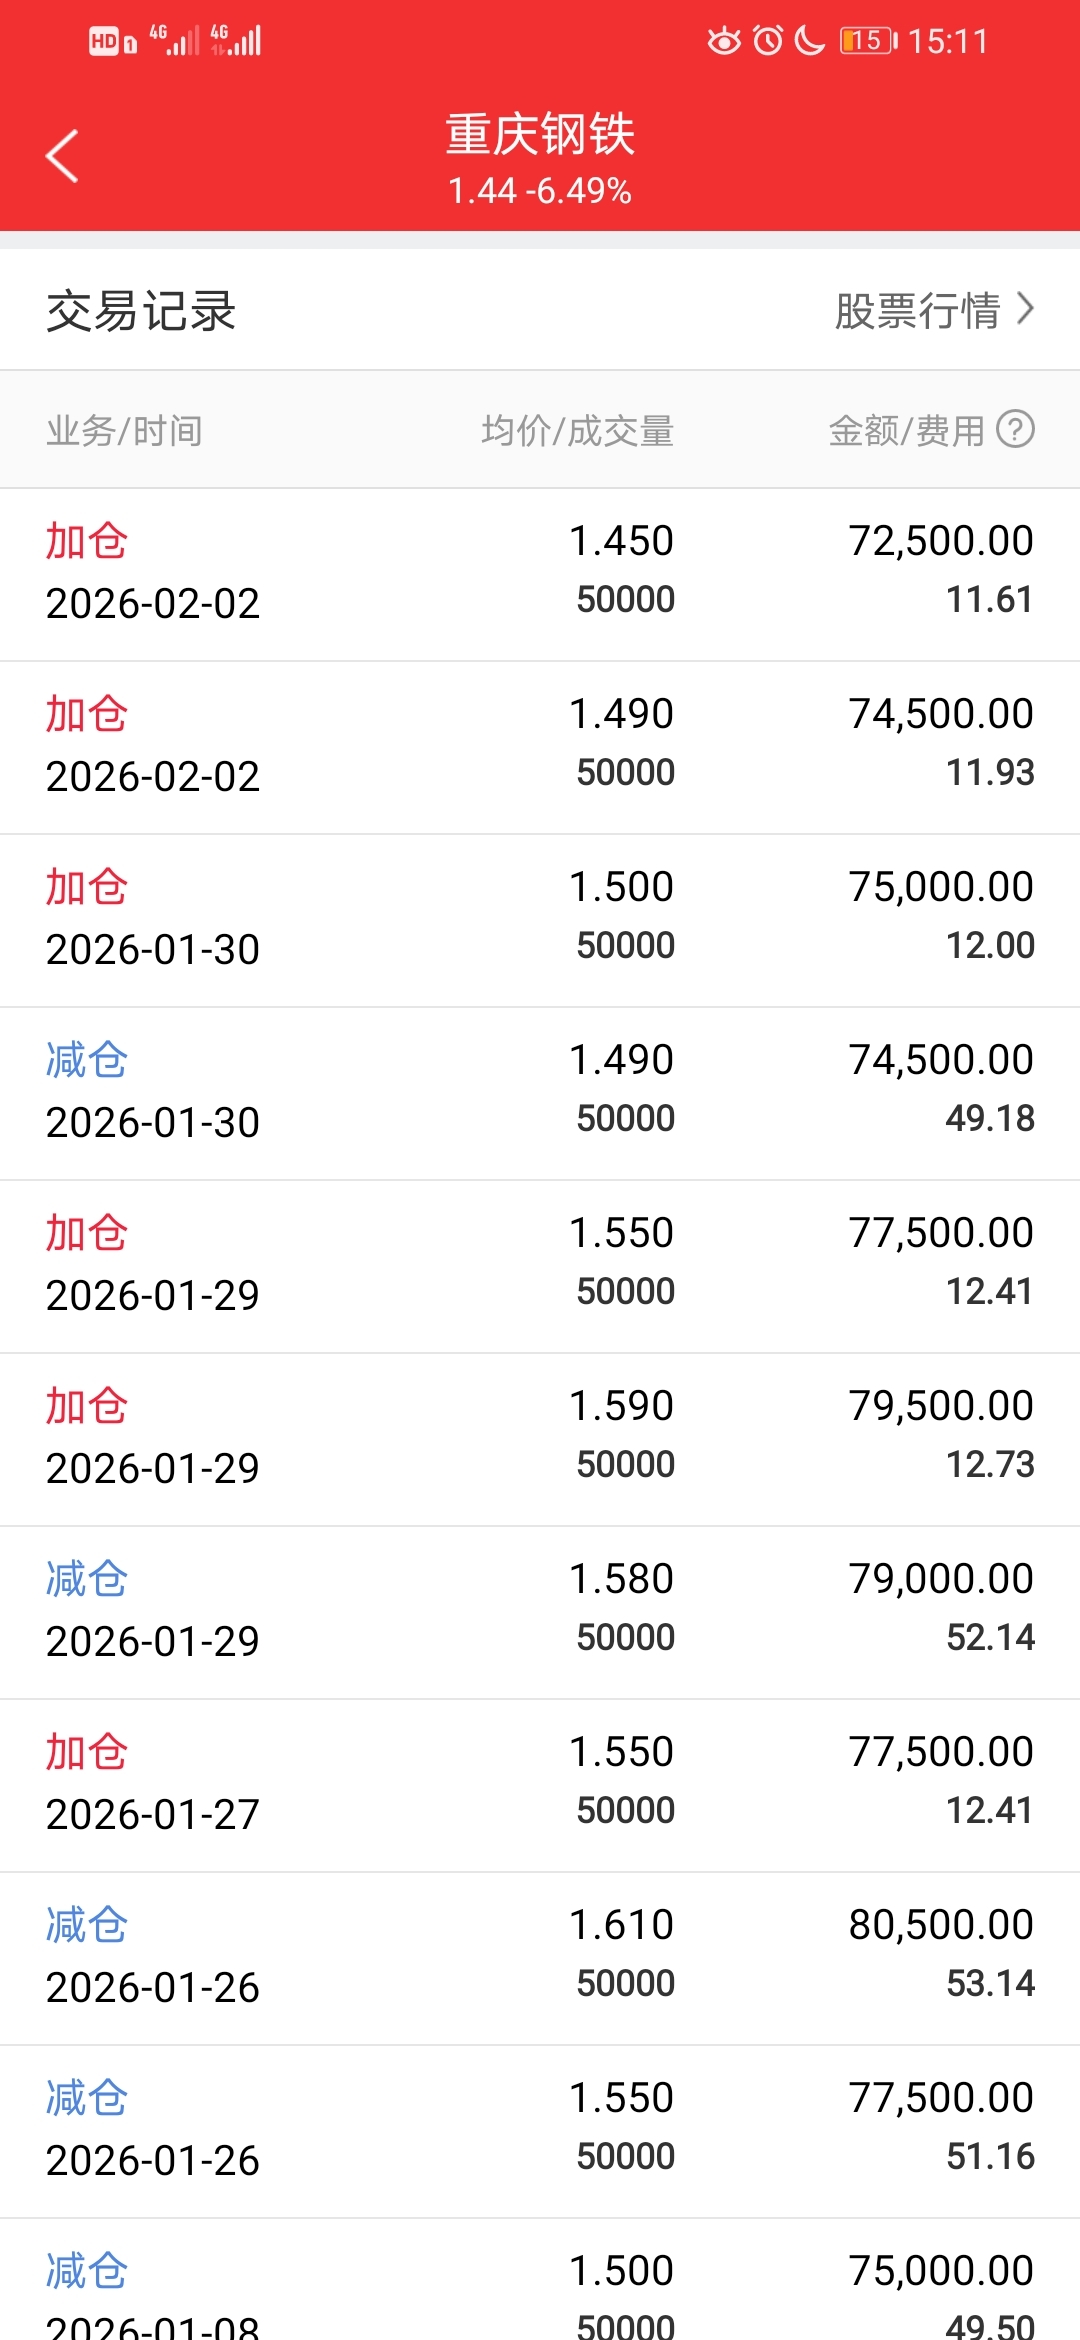
Task: Open the 减仓 record at 1.610
Action: click(x=540, y=1958)
